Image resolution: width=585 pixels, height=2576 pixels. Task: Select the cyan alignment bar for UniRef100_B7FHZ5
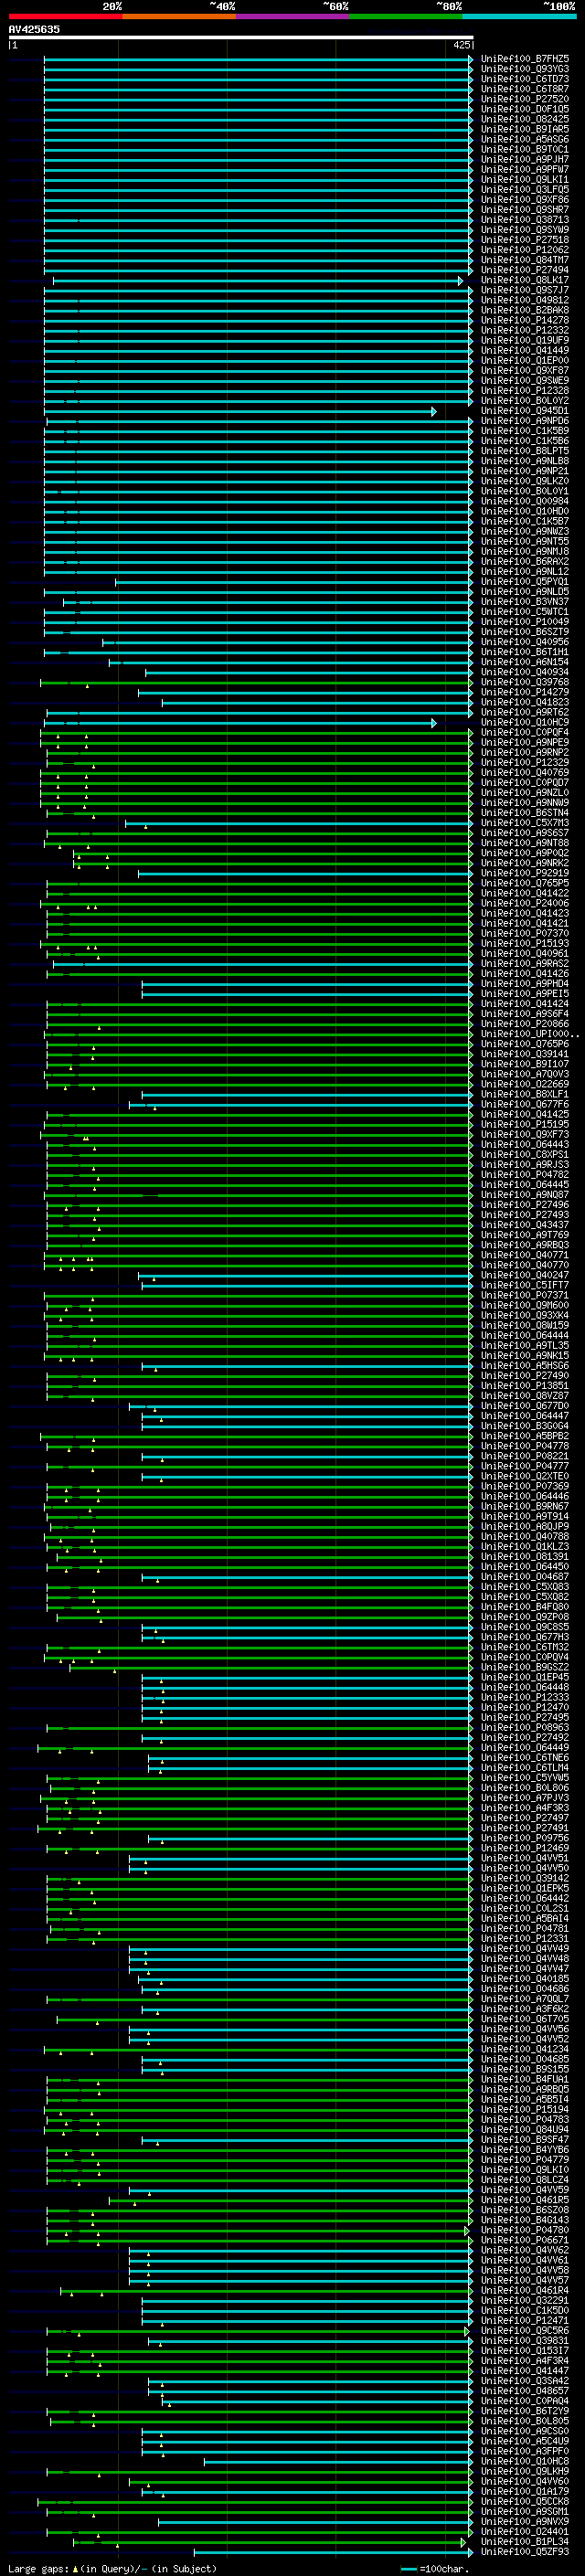[x=258, y=59]
